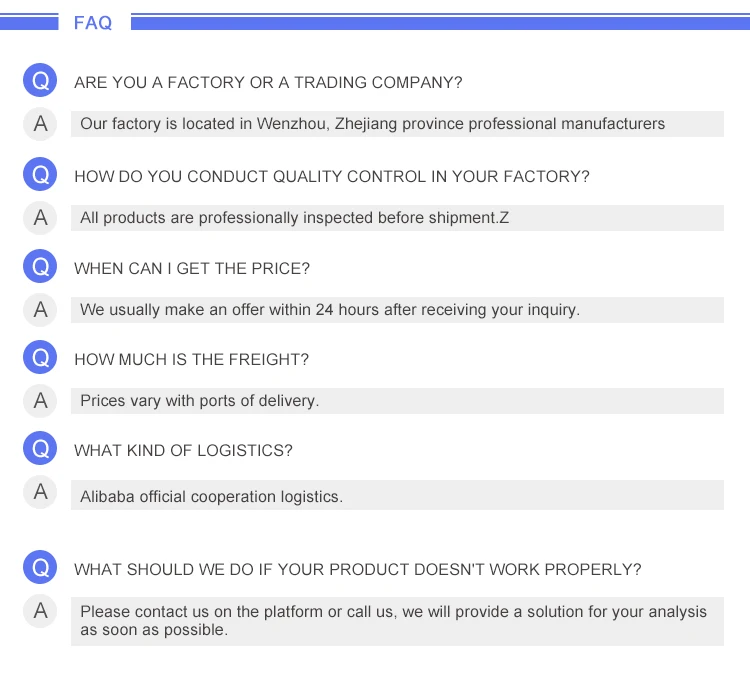Viewport: 750px width, 688px height.
Task: Click the 'WHEN CAN I GET THE PRICE?' question
Action: click(x=192, y=268)
